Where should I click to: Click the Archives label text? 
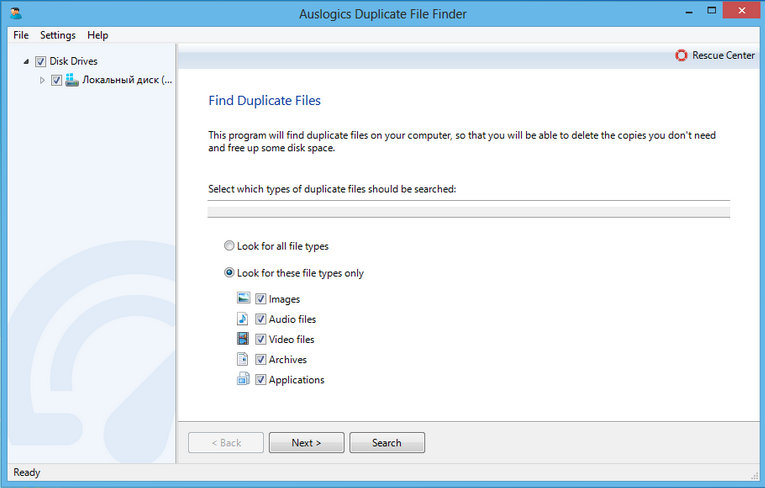pos(288,360)
